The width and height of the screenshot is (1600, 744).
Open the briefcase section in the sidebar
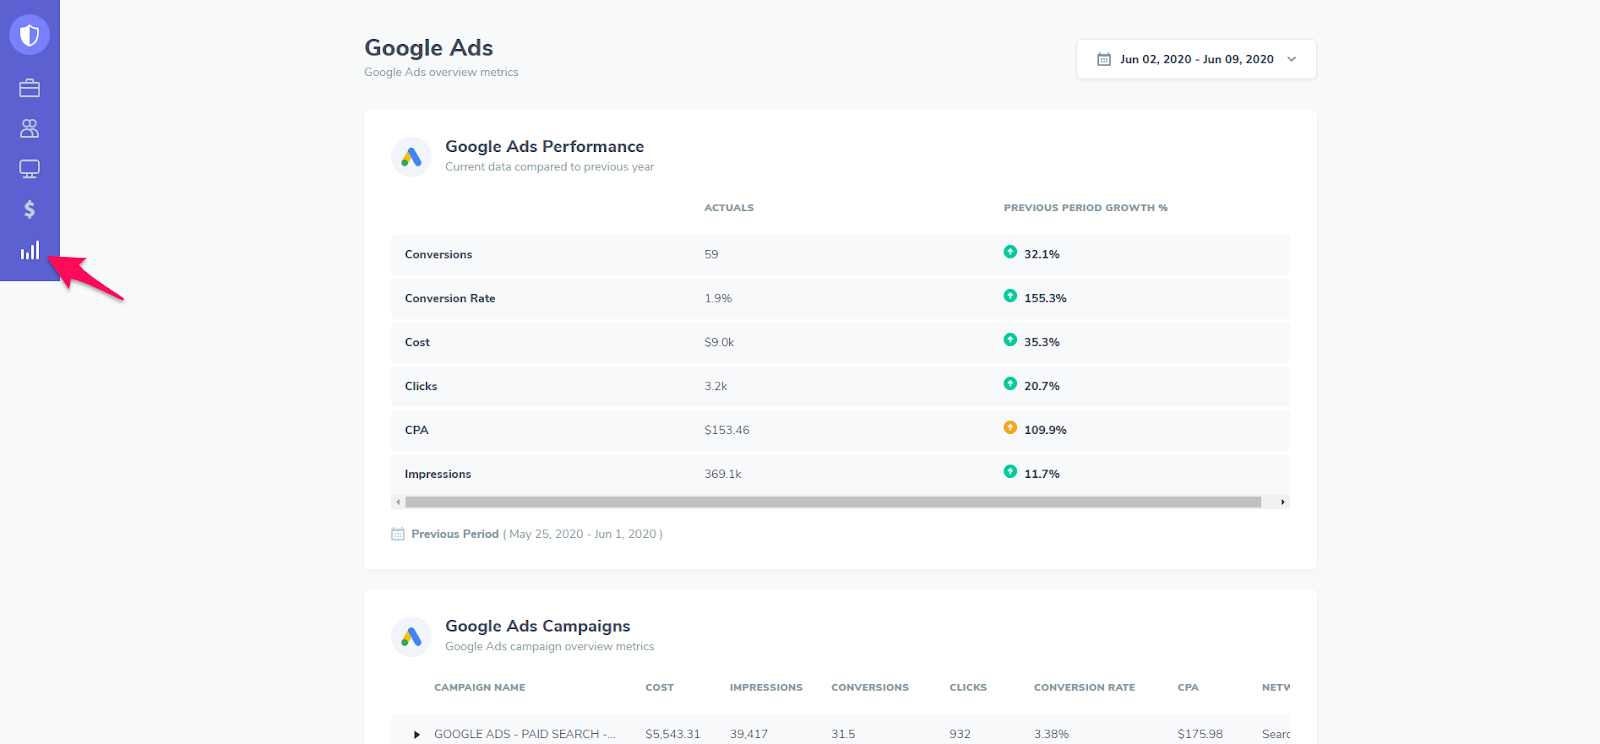pos(30,88)
